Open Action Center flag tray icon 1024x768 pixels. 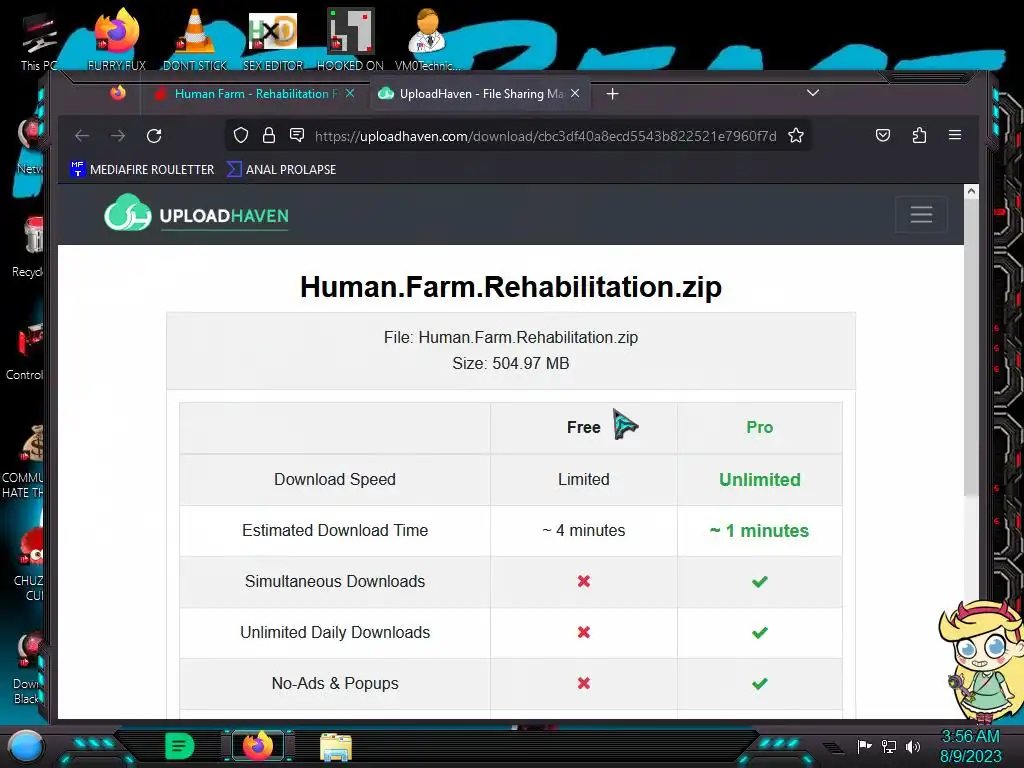[864, 746]
